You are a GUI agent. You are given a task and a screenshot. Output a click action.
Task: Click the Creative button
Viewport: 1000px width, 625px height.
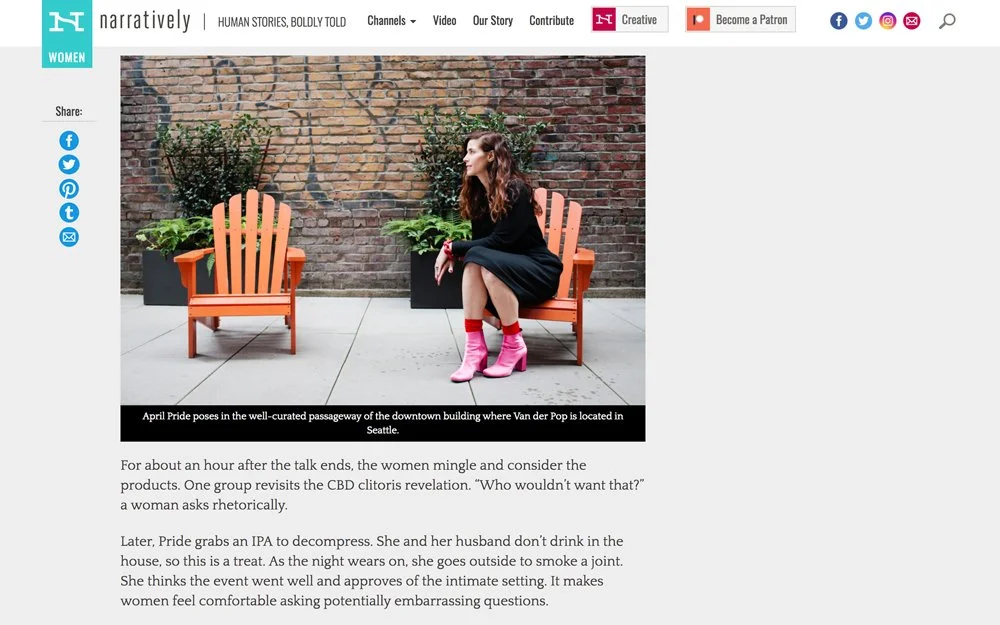pos(629,20)
